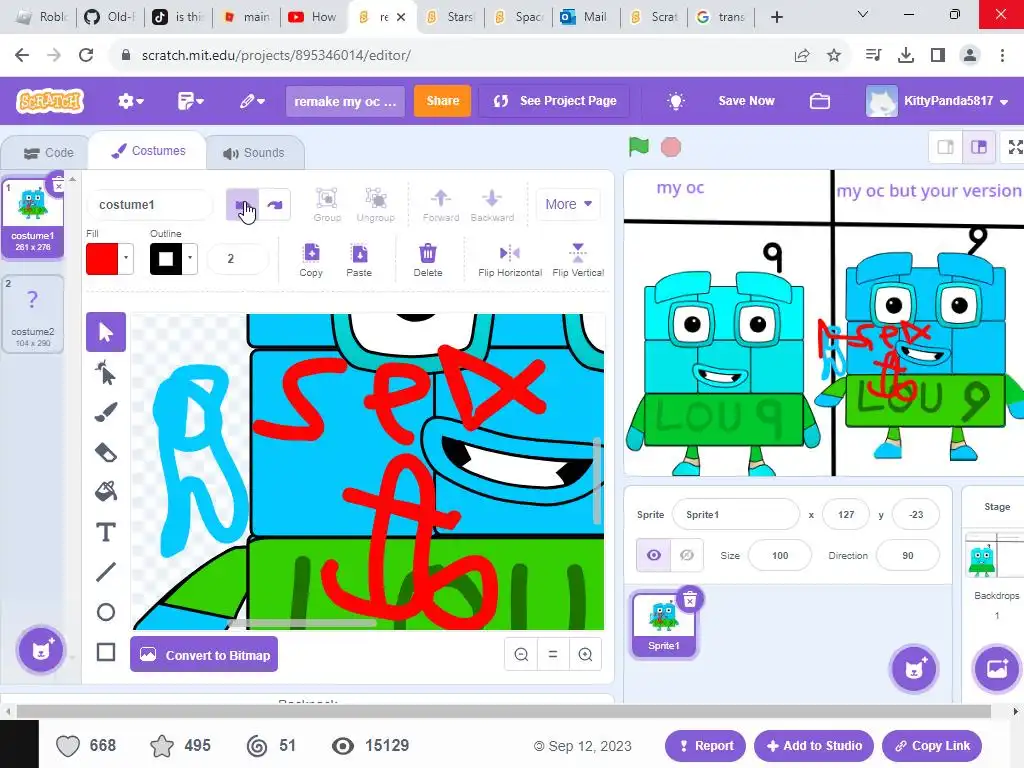The width and height of the screenshot is (1024, 768).
Task: Hide the sprite with crossed-eye toggle
Action: pos(687,555)
